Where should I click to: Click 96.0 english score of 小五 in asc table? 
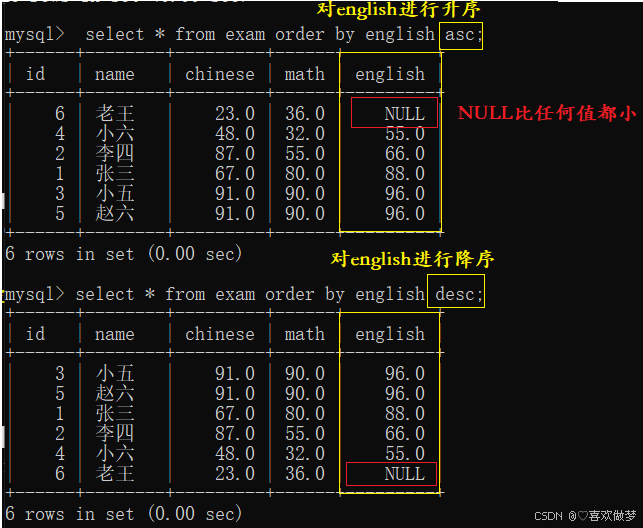pos(405,193)
